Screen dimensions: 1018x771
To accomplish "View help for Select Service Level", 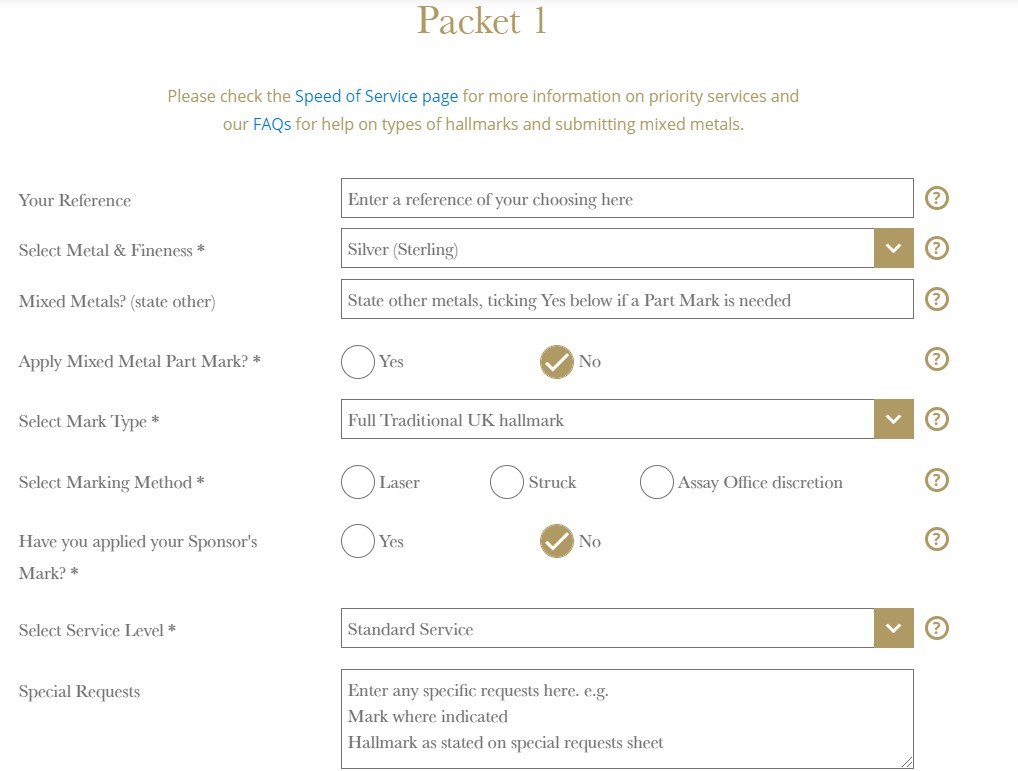I will pyautogui.click(x=936, y=628).
